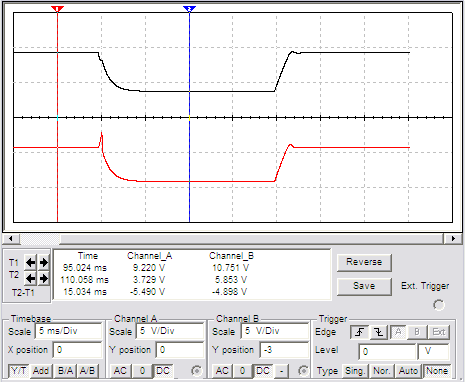The width and height of the screenshot is (465, 382).
Task: Shift T2 cursor right with arrow
Action: coord(43,278)
